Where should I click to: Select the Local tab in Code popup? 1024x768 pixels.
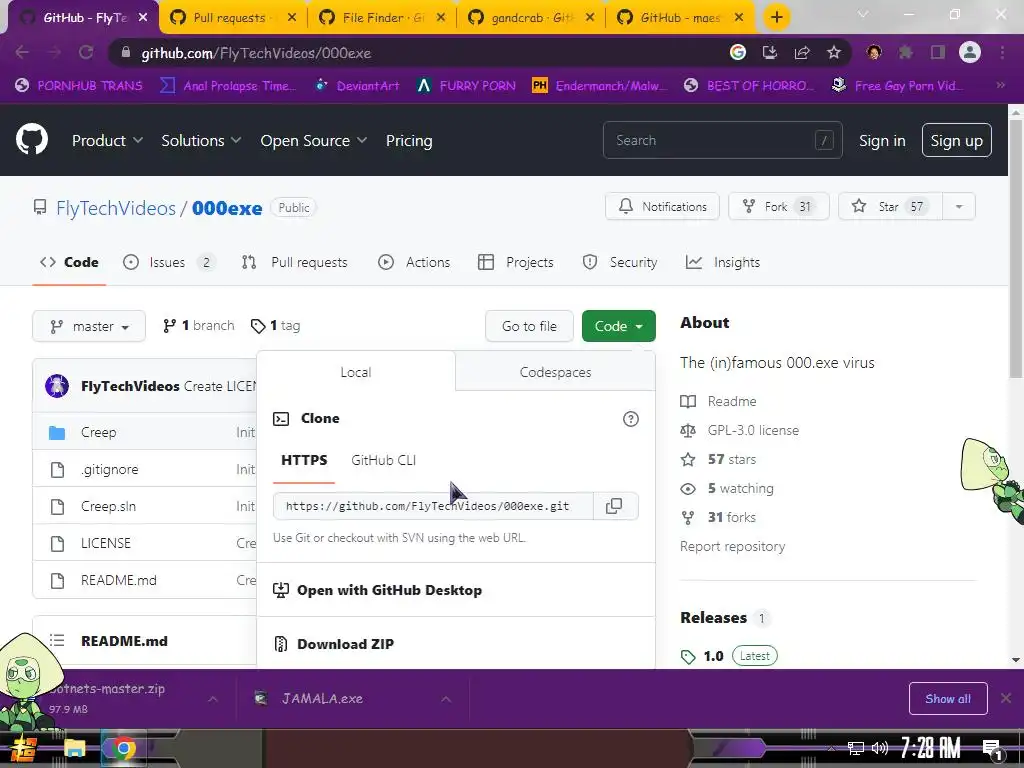(x=356, y=372)
